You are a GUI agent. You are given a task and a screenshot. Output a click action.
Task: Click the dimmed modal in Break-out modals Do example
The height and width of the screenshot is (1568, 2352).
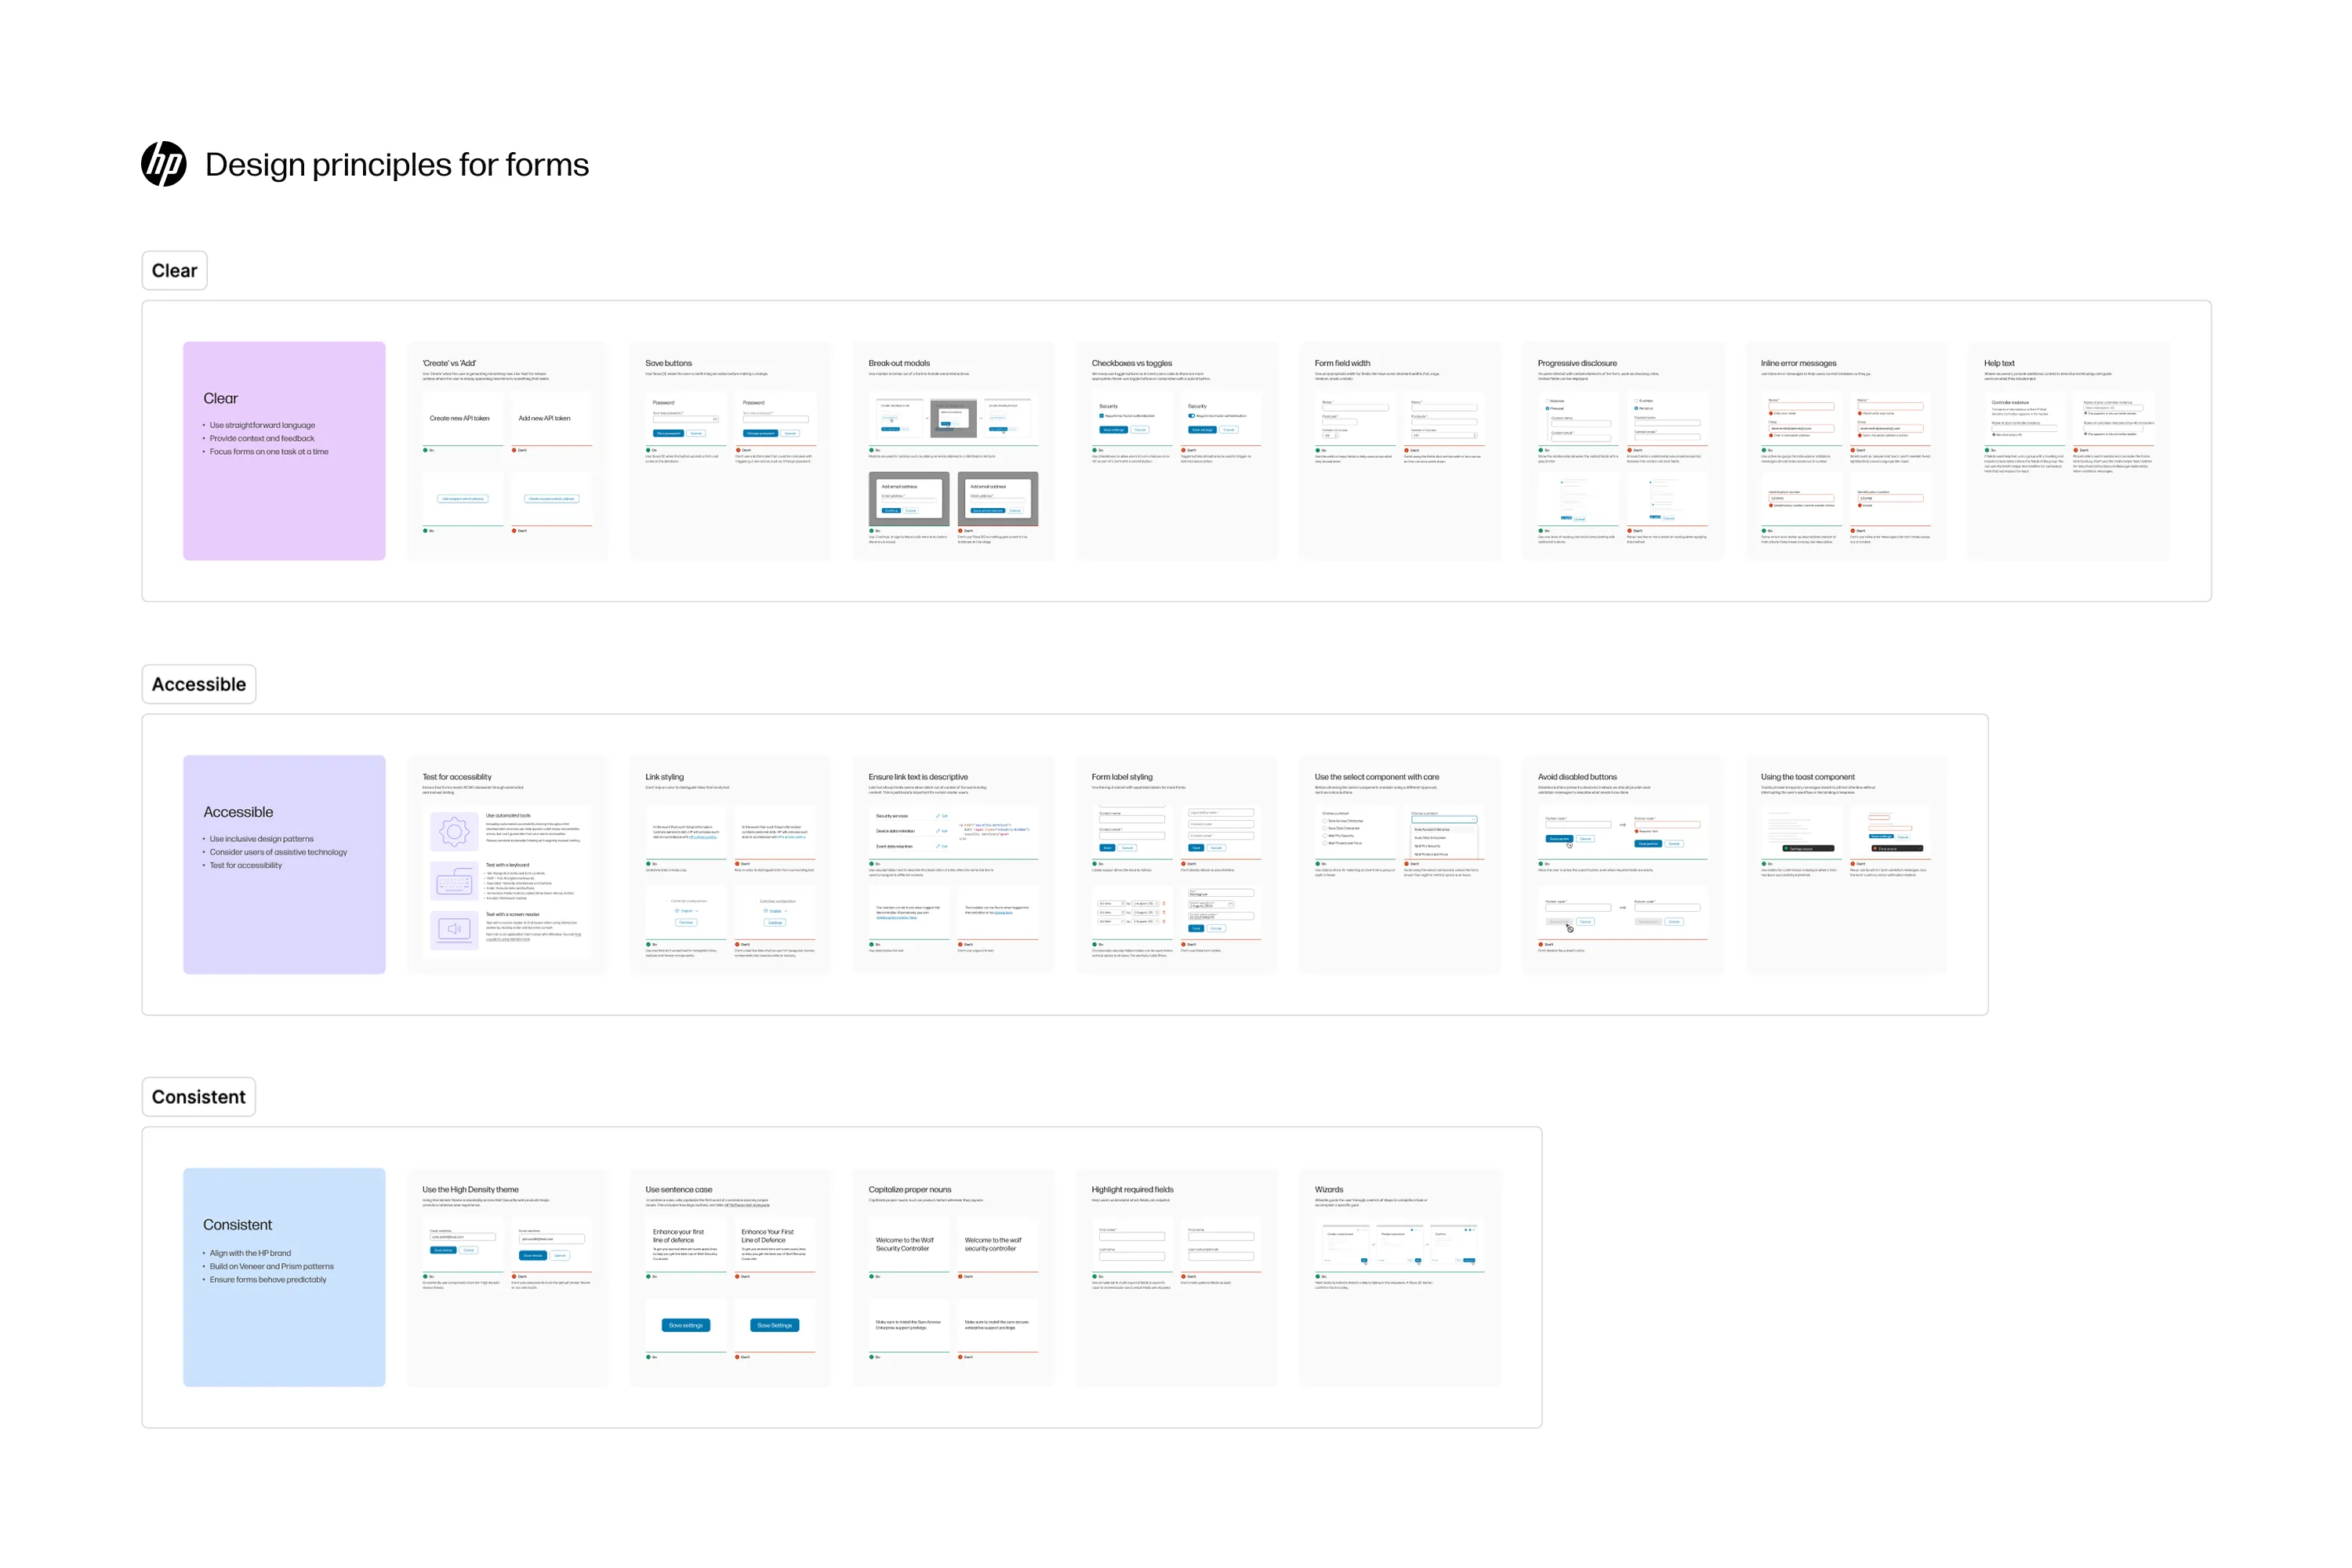pyautogui.click(x=953, y=418)
